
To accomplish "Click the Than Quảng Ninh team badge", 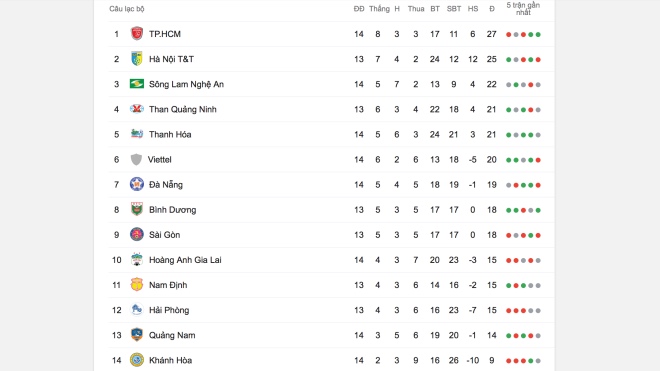I will [137, 109].
